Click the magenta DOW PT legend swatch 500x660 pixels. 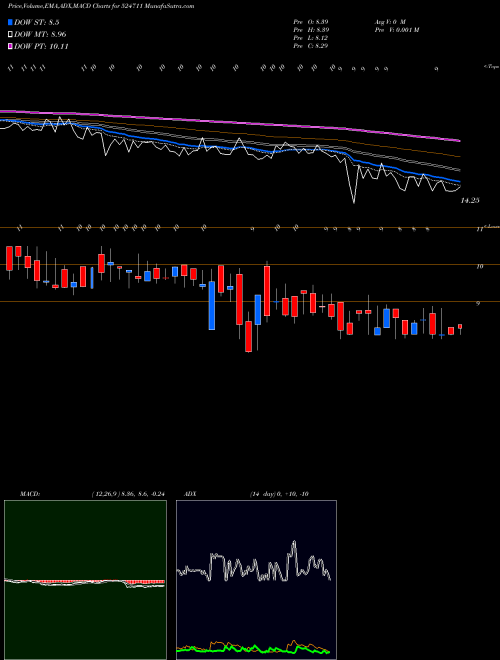click(x=11, y=46)
